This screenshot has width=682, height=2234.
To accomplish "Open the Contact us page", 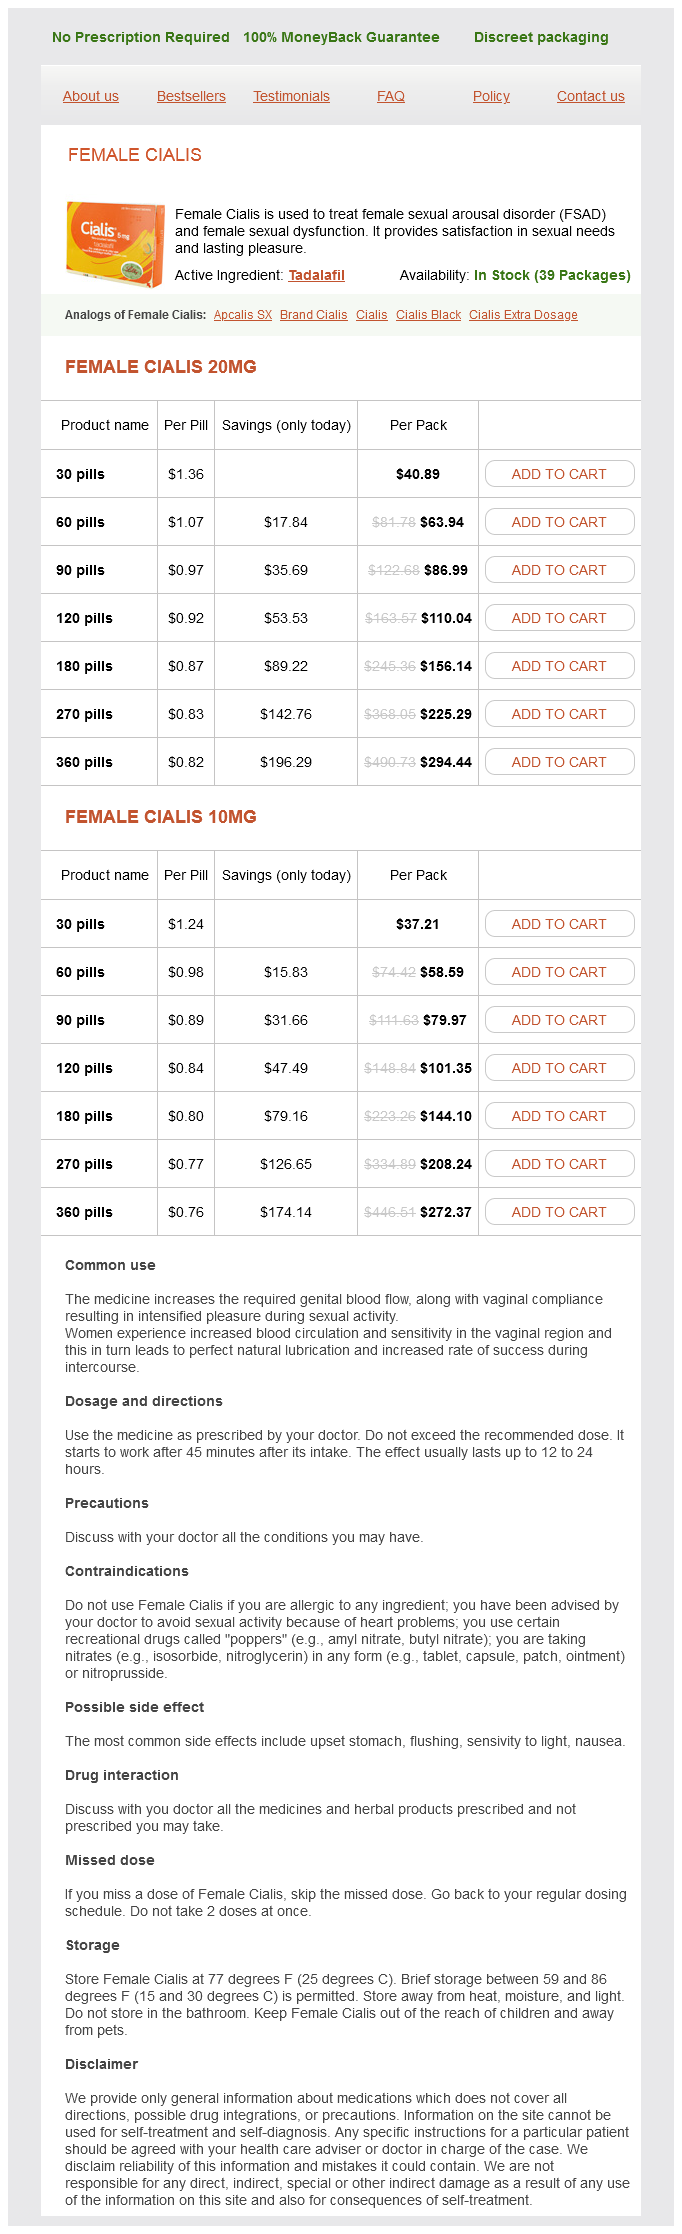I will [x=590, y=96].
